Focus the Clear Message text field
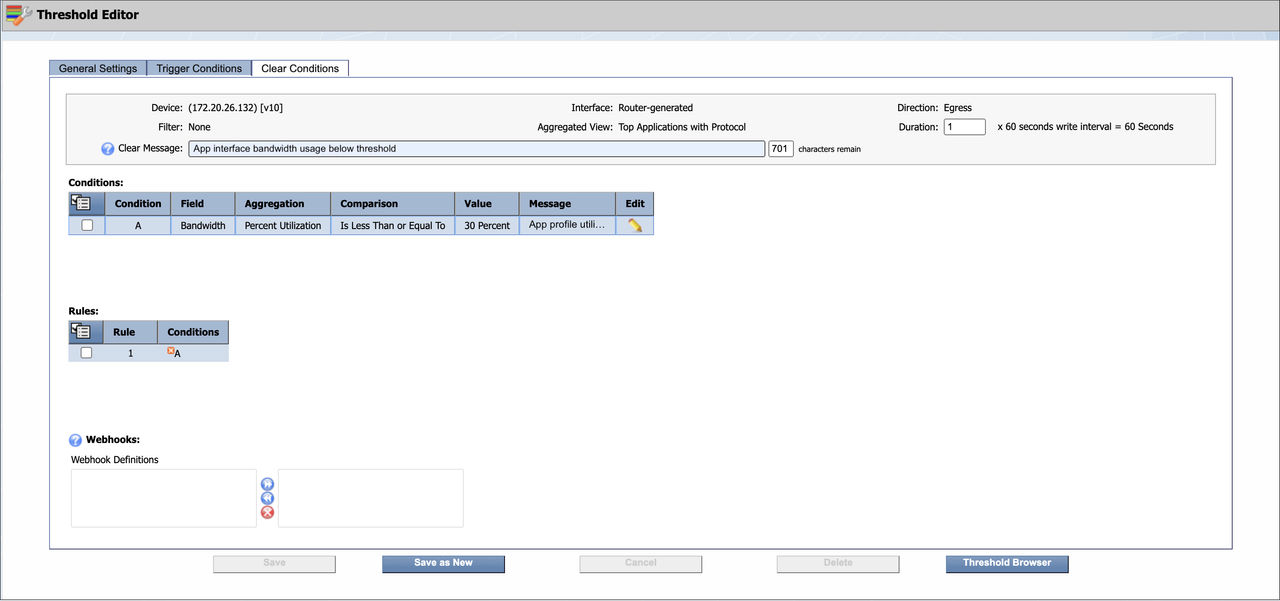The image size is (1280, 601). point(476,149)
